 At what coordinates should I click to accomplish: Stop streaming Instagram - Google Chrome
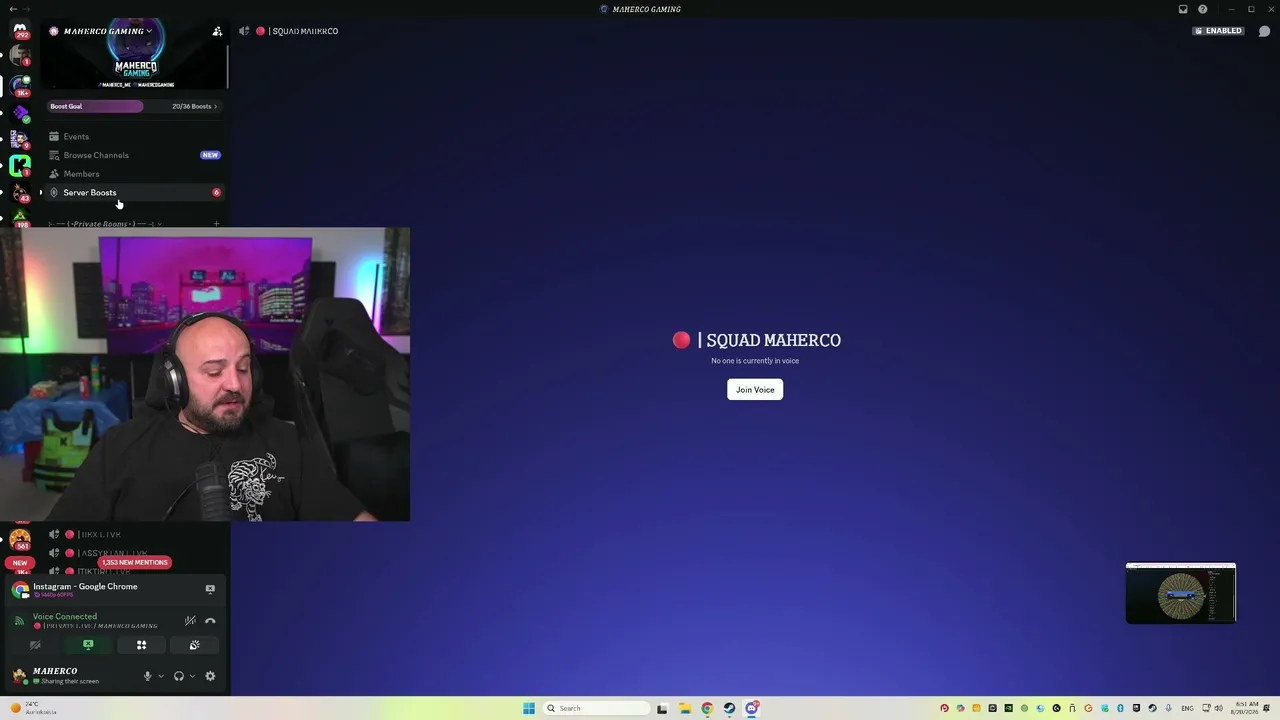[x=210, y=589]
